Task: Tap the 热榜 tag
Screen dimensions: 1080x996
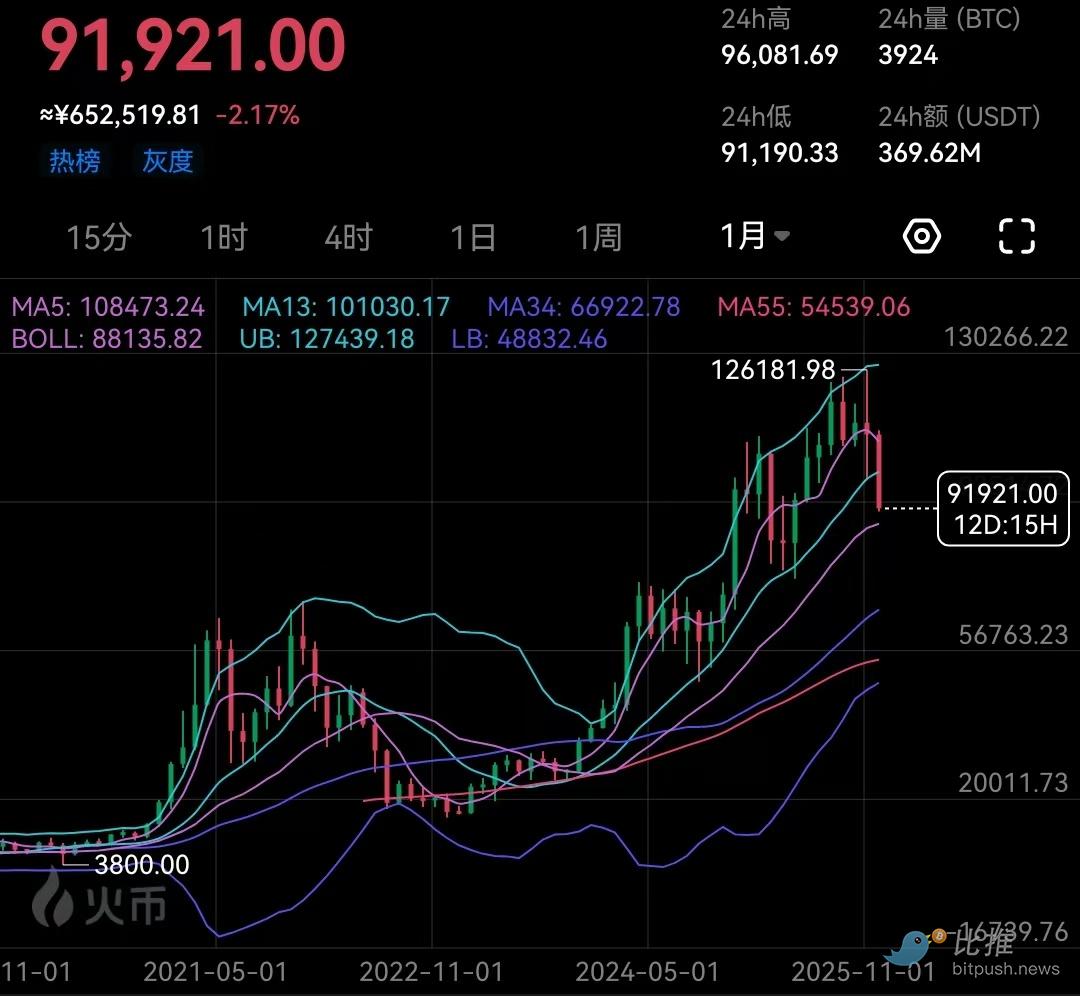Action: click(x=75, y=161)
